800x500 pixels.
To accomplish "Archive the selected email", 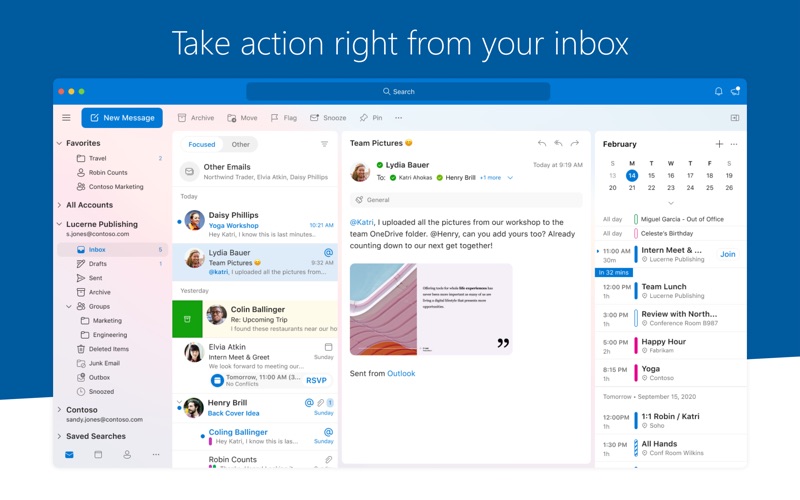I will pyautogui.click(x=196, y=118).
